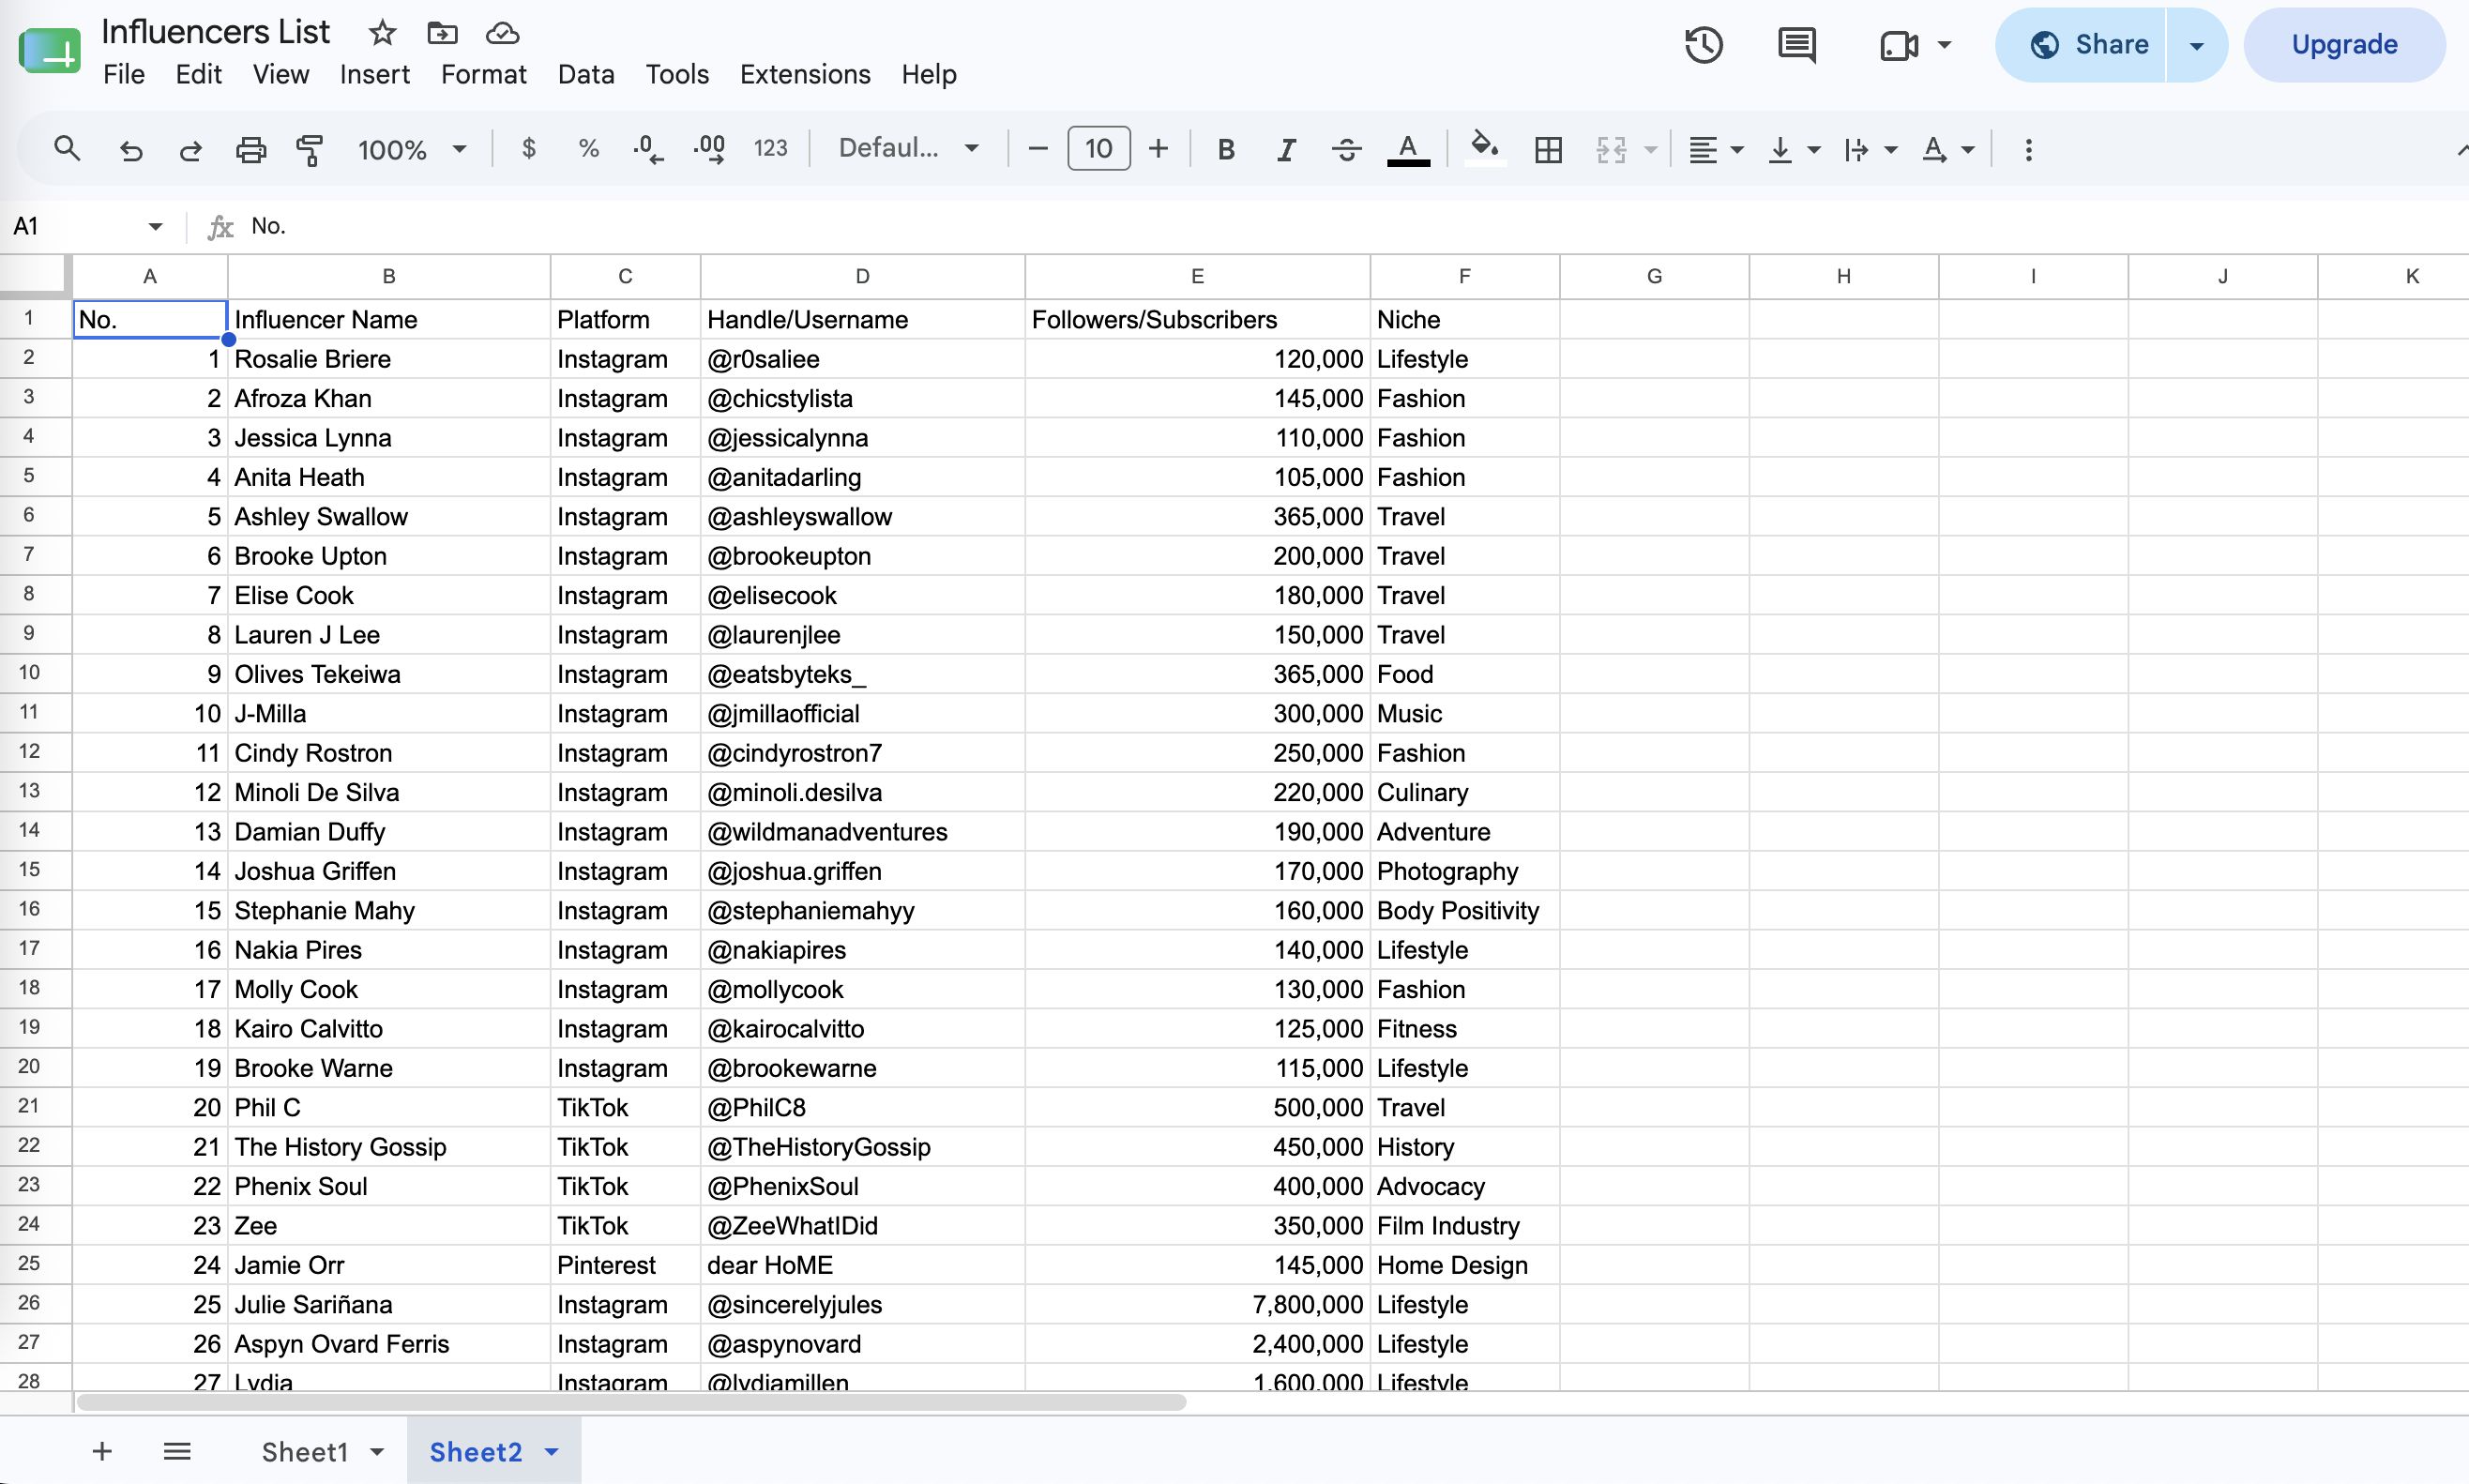
Task: Open the File menu
Action: pyautogui.click(x=124, y=74)
